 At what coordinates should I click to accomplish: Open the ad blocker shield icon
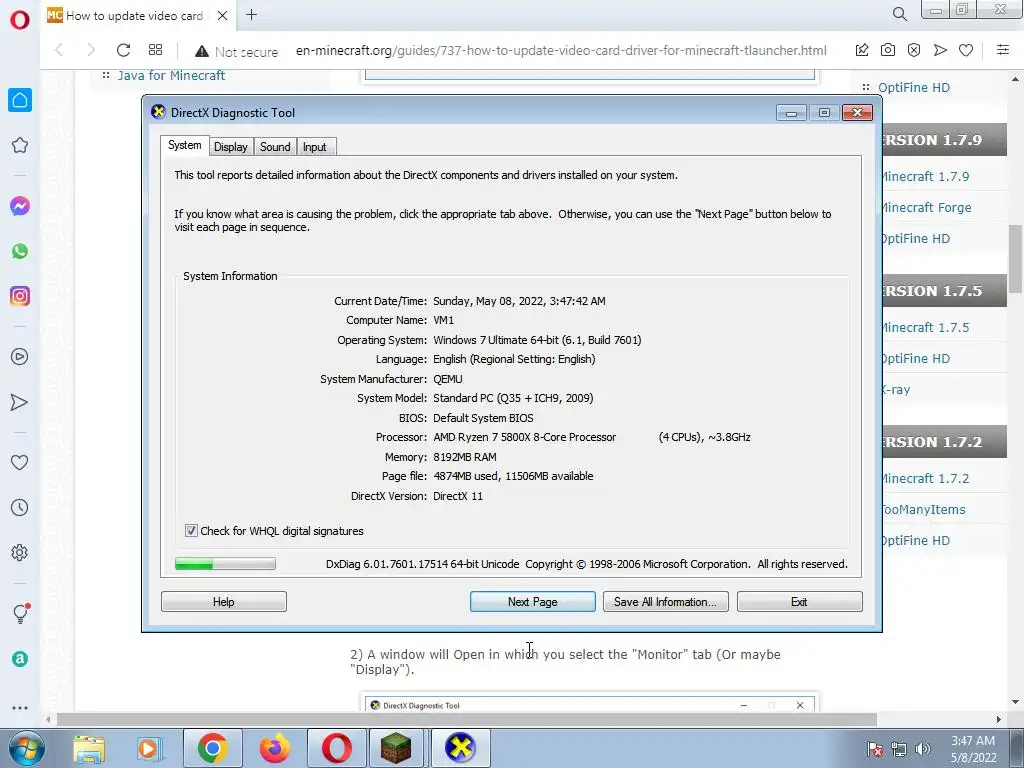(914, 50)
